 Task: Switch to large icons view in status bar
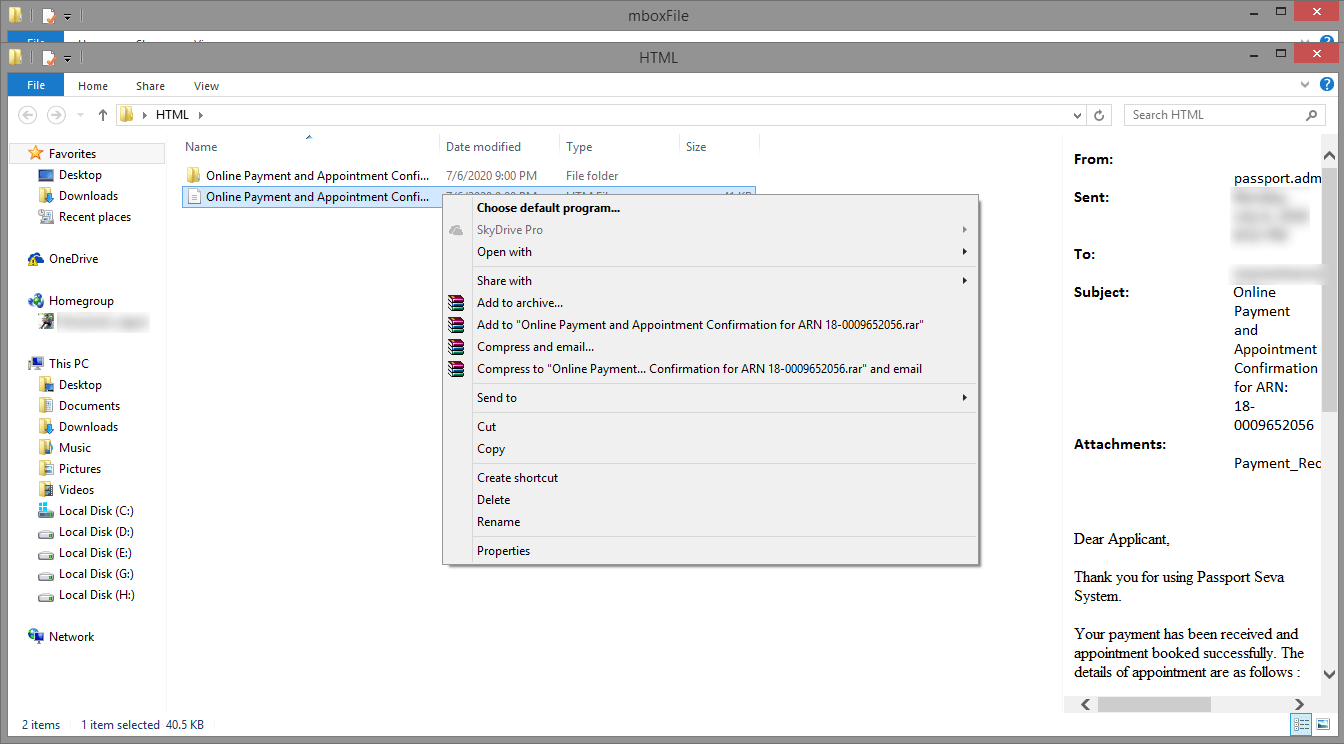point(1321,724)
